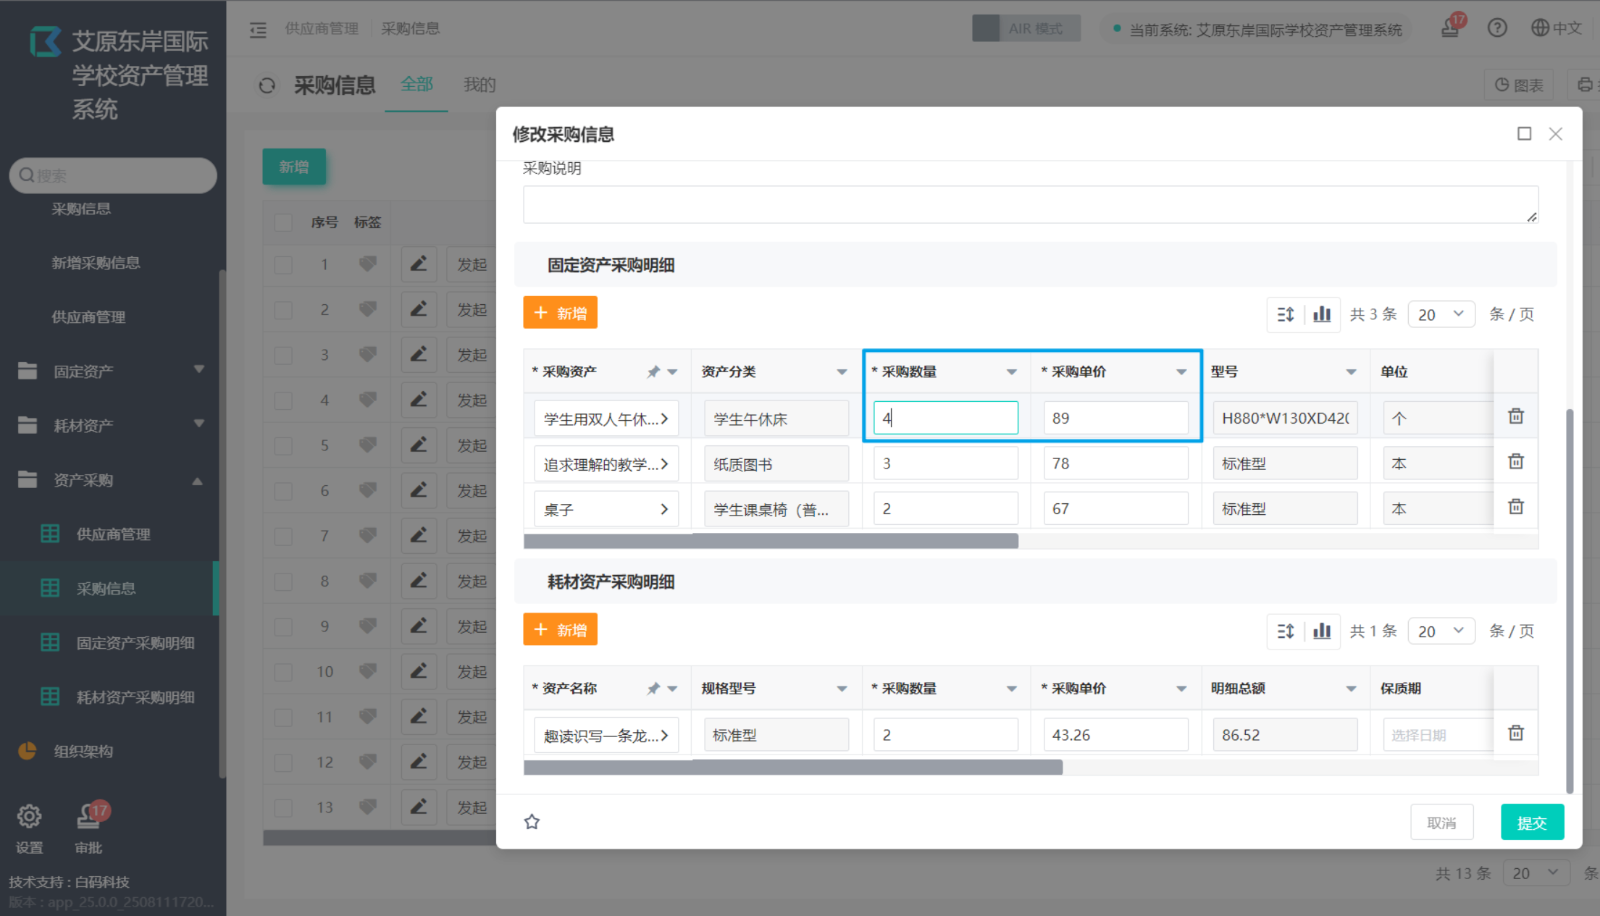Click the trash icon for 桌子 row
This screenshot has width=1600, height=916.
[x=1515, y=507]
